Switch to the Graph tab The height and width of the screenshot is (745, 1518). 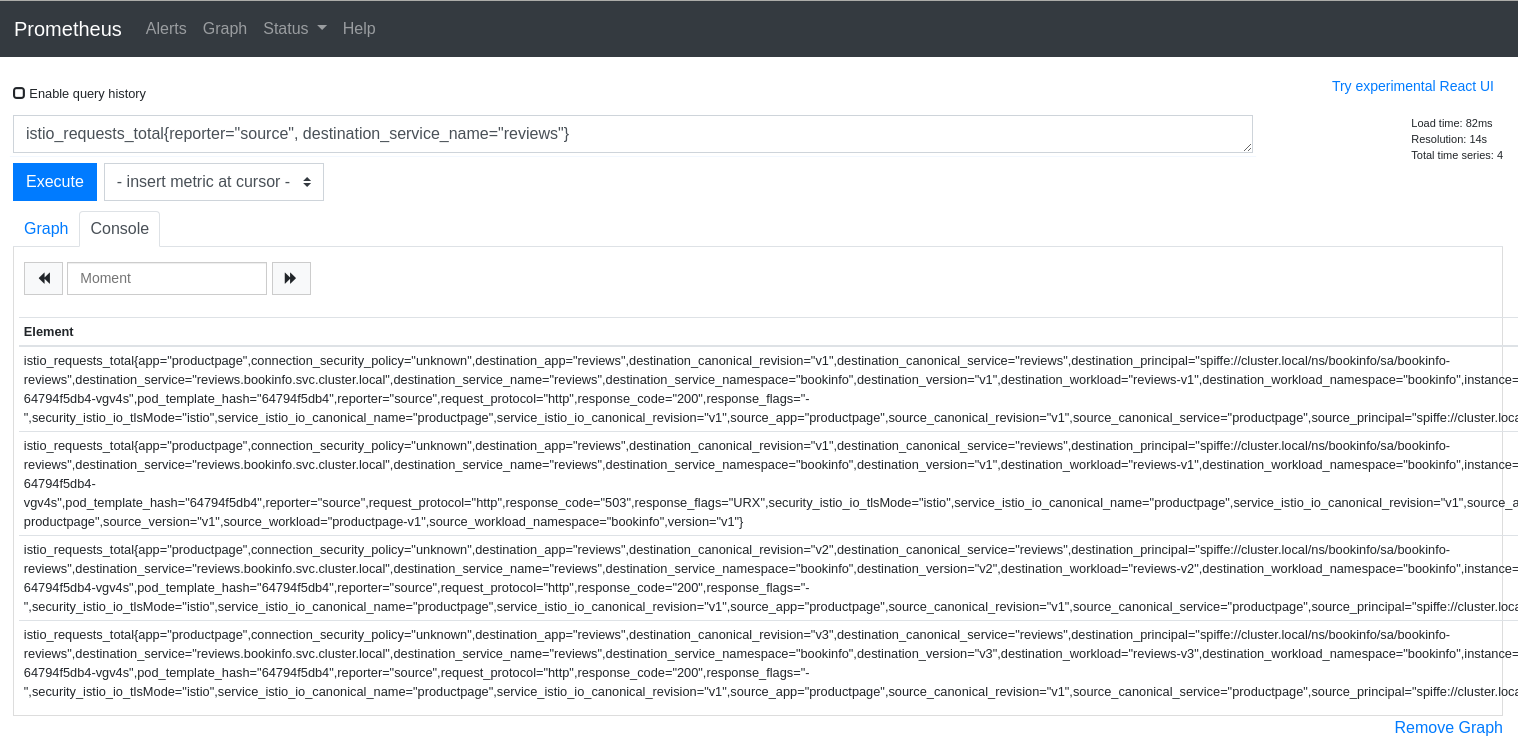[46, 228]
